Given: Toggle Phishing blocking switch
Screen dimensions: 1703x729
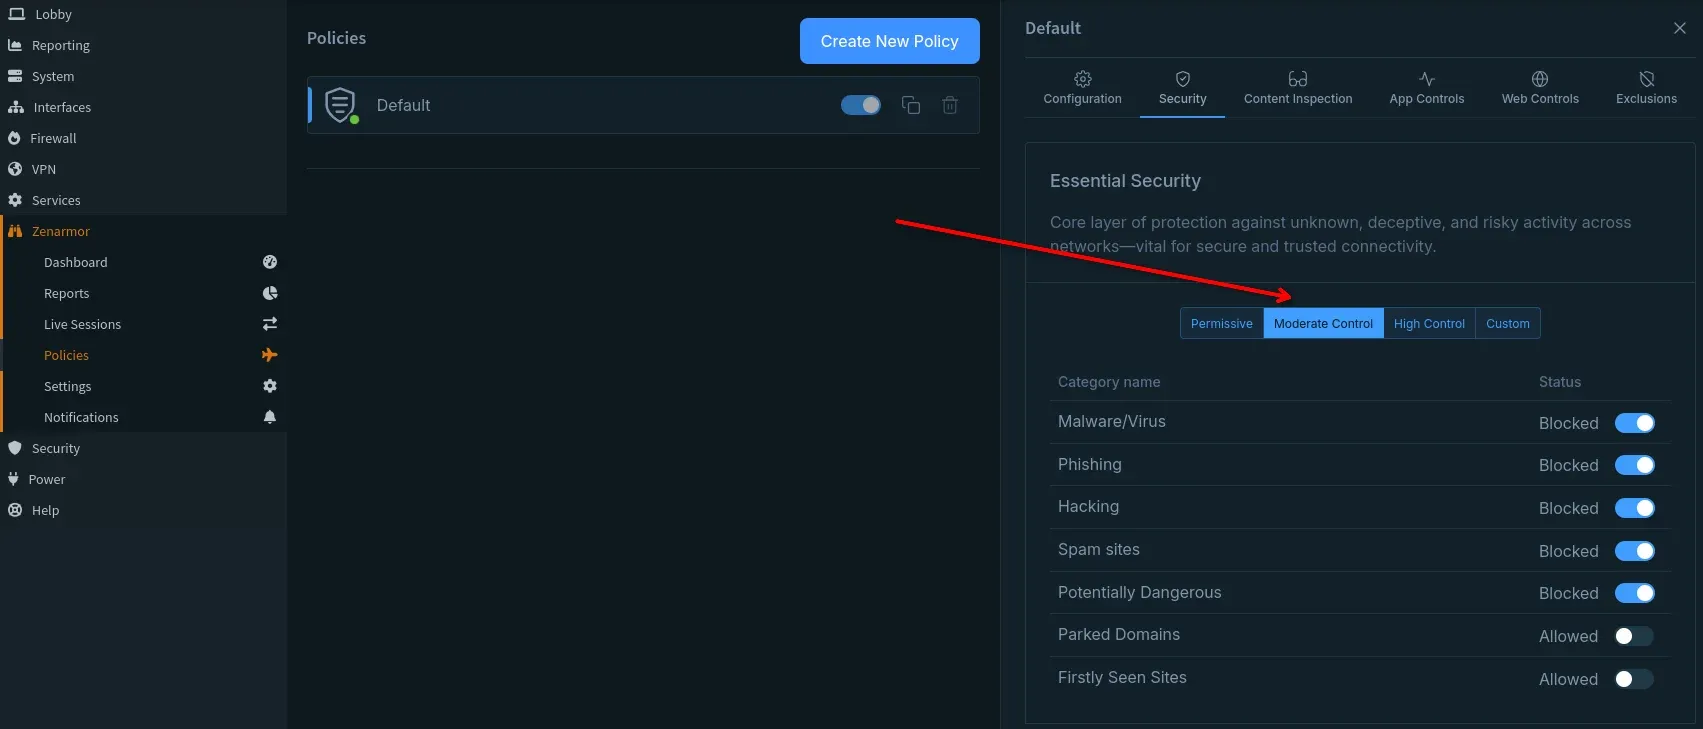Looking at the screenshot, I should [1635, 465].
